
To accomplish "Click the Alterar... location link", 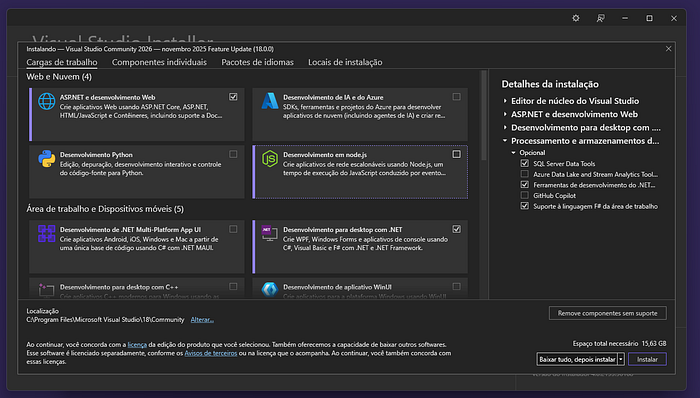I will pos(202,319).
